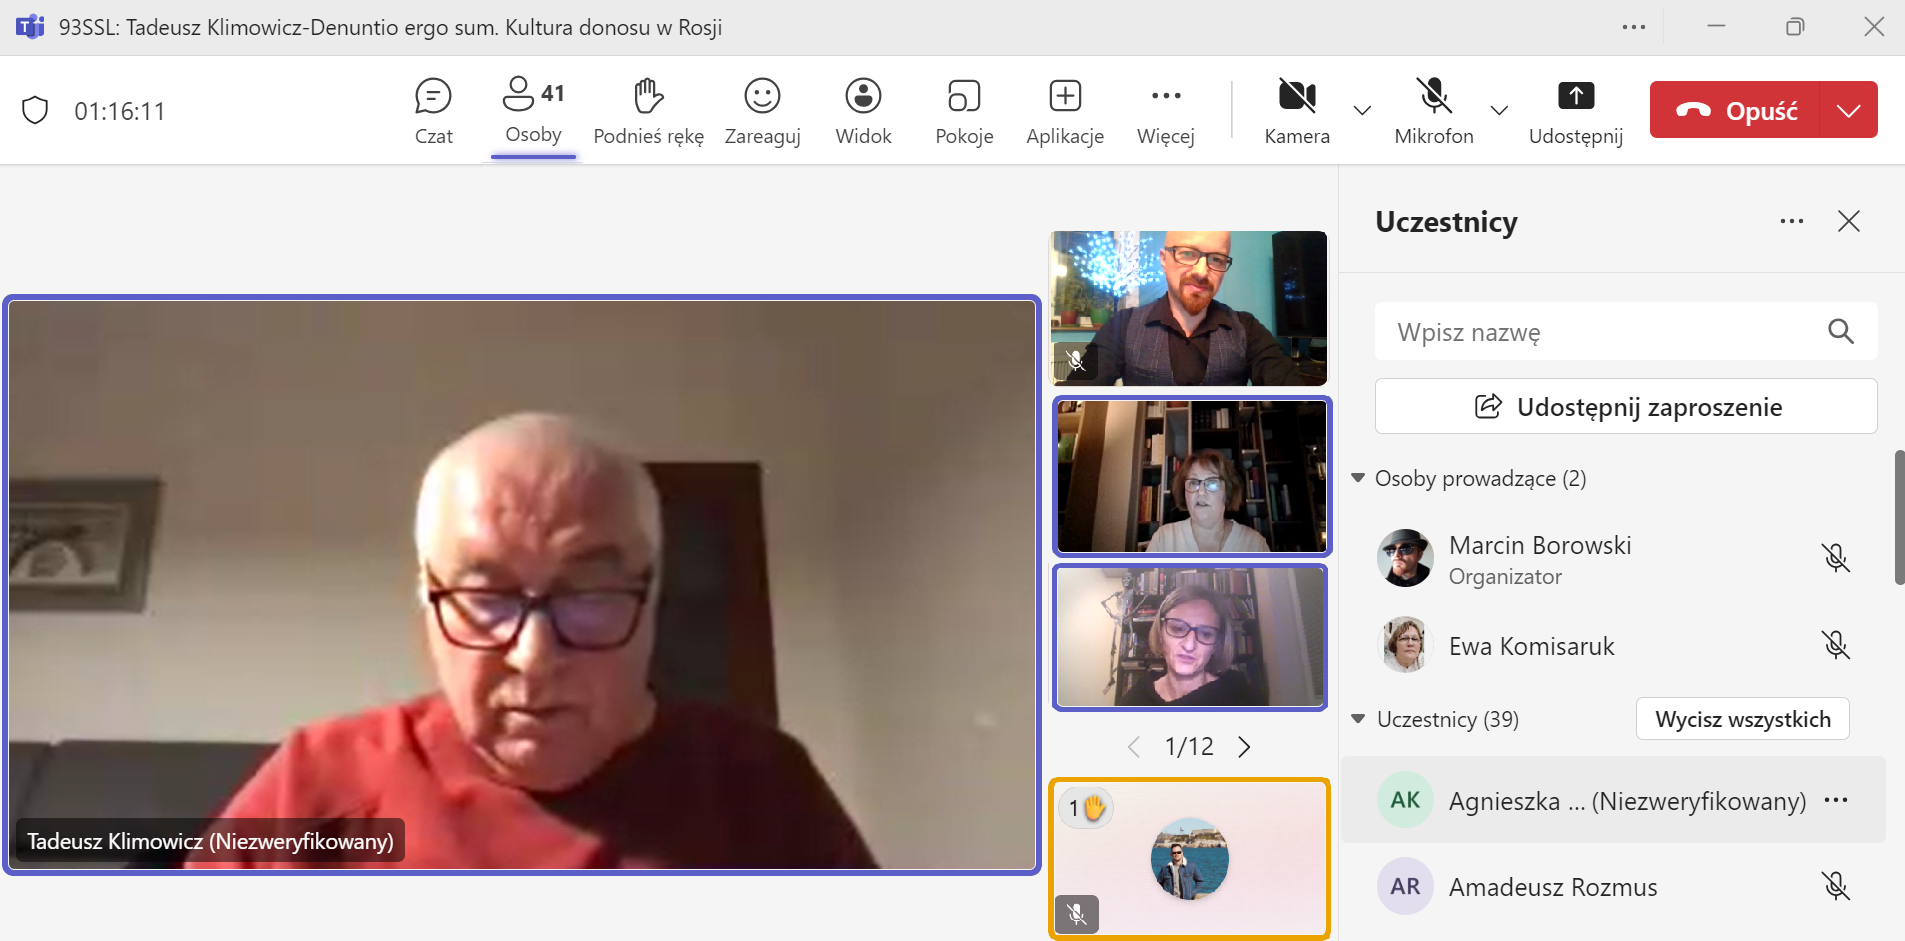Select woman in front of dark bookshelf tile
Image resolution: width=1905 pixels, height=941 pixels.
pos(1191,476)
